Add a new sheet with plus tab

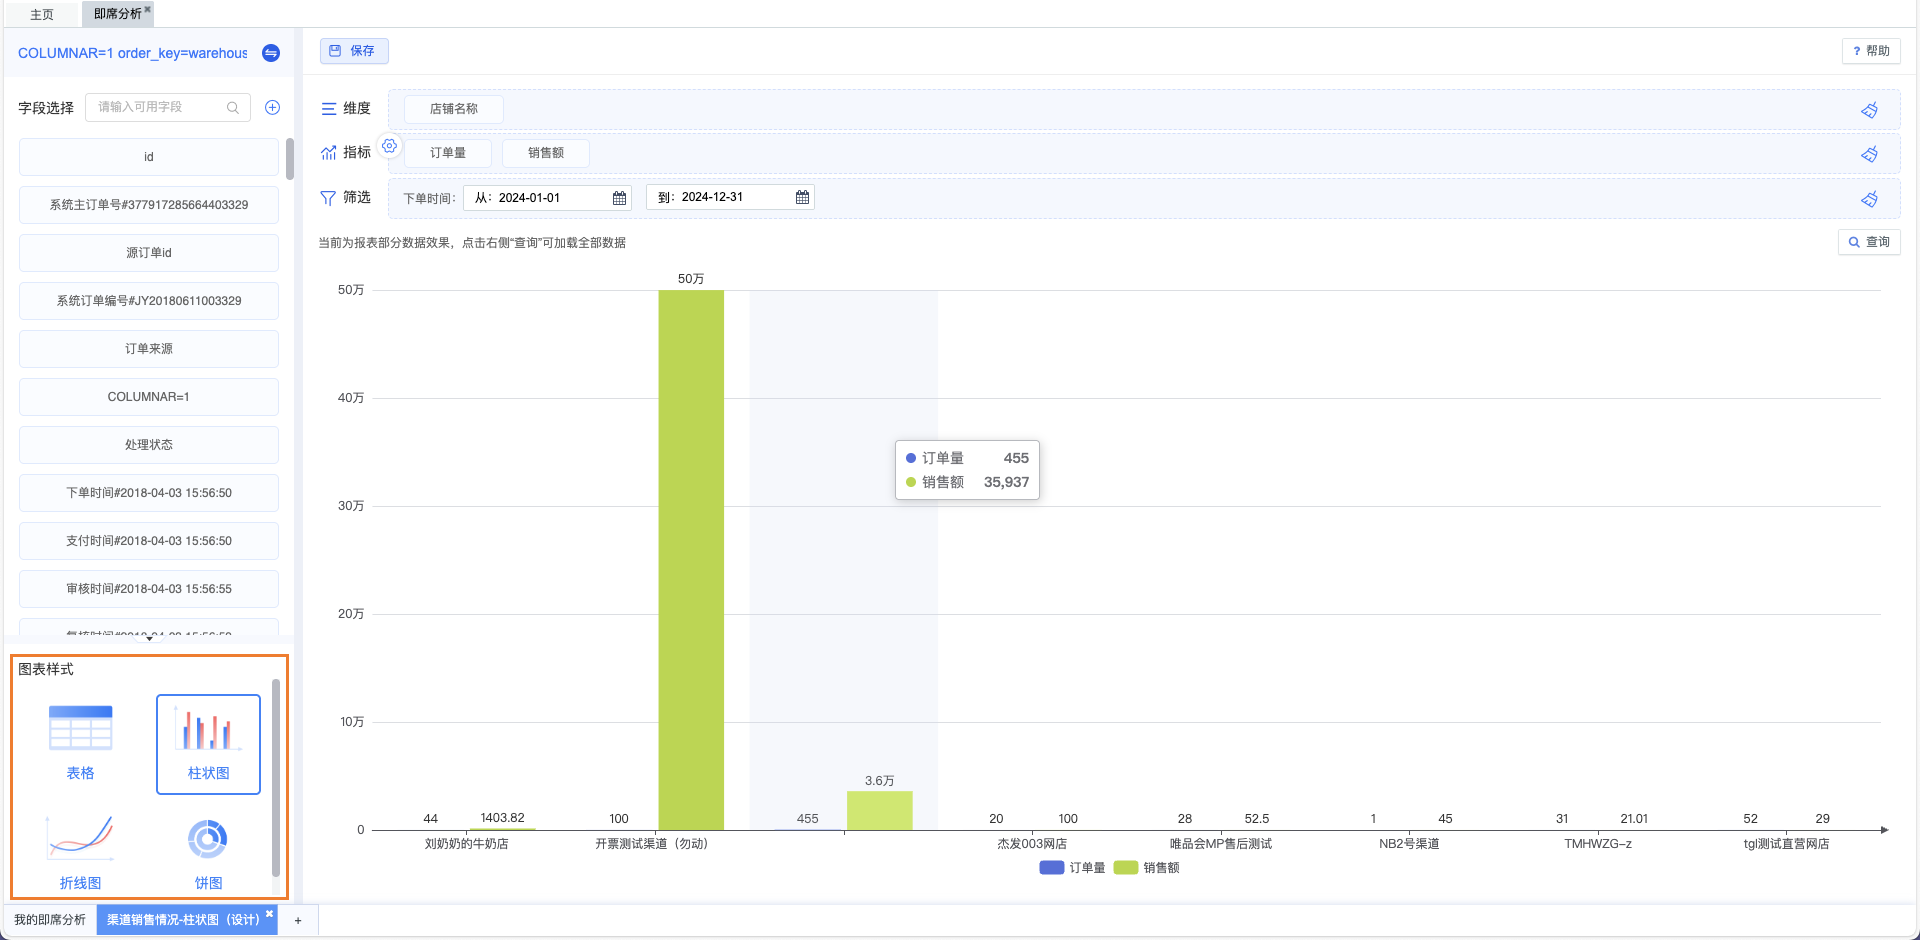click(298, 921)
